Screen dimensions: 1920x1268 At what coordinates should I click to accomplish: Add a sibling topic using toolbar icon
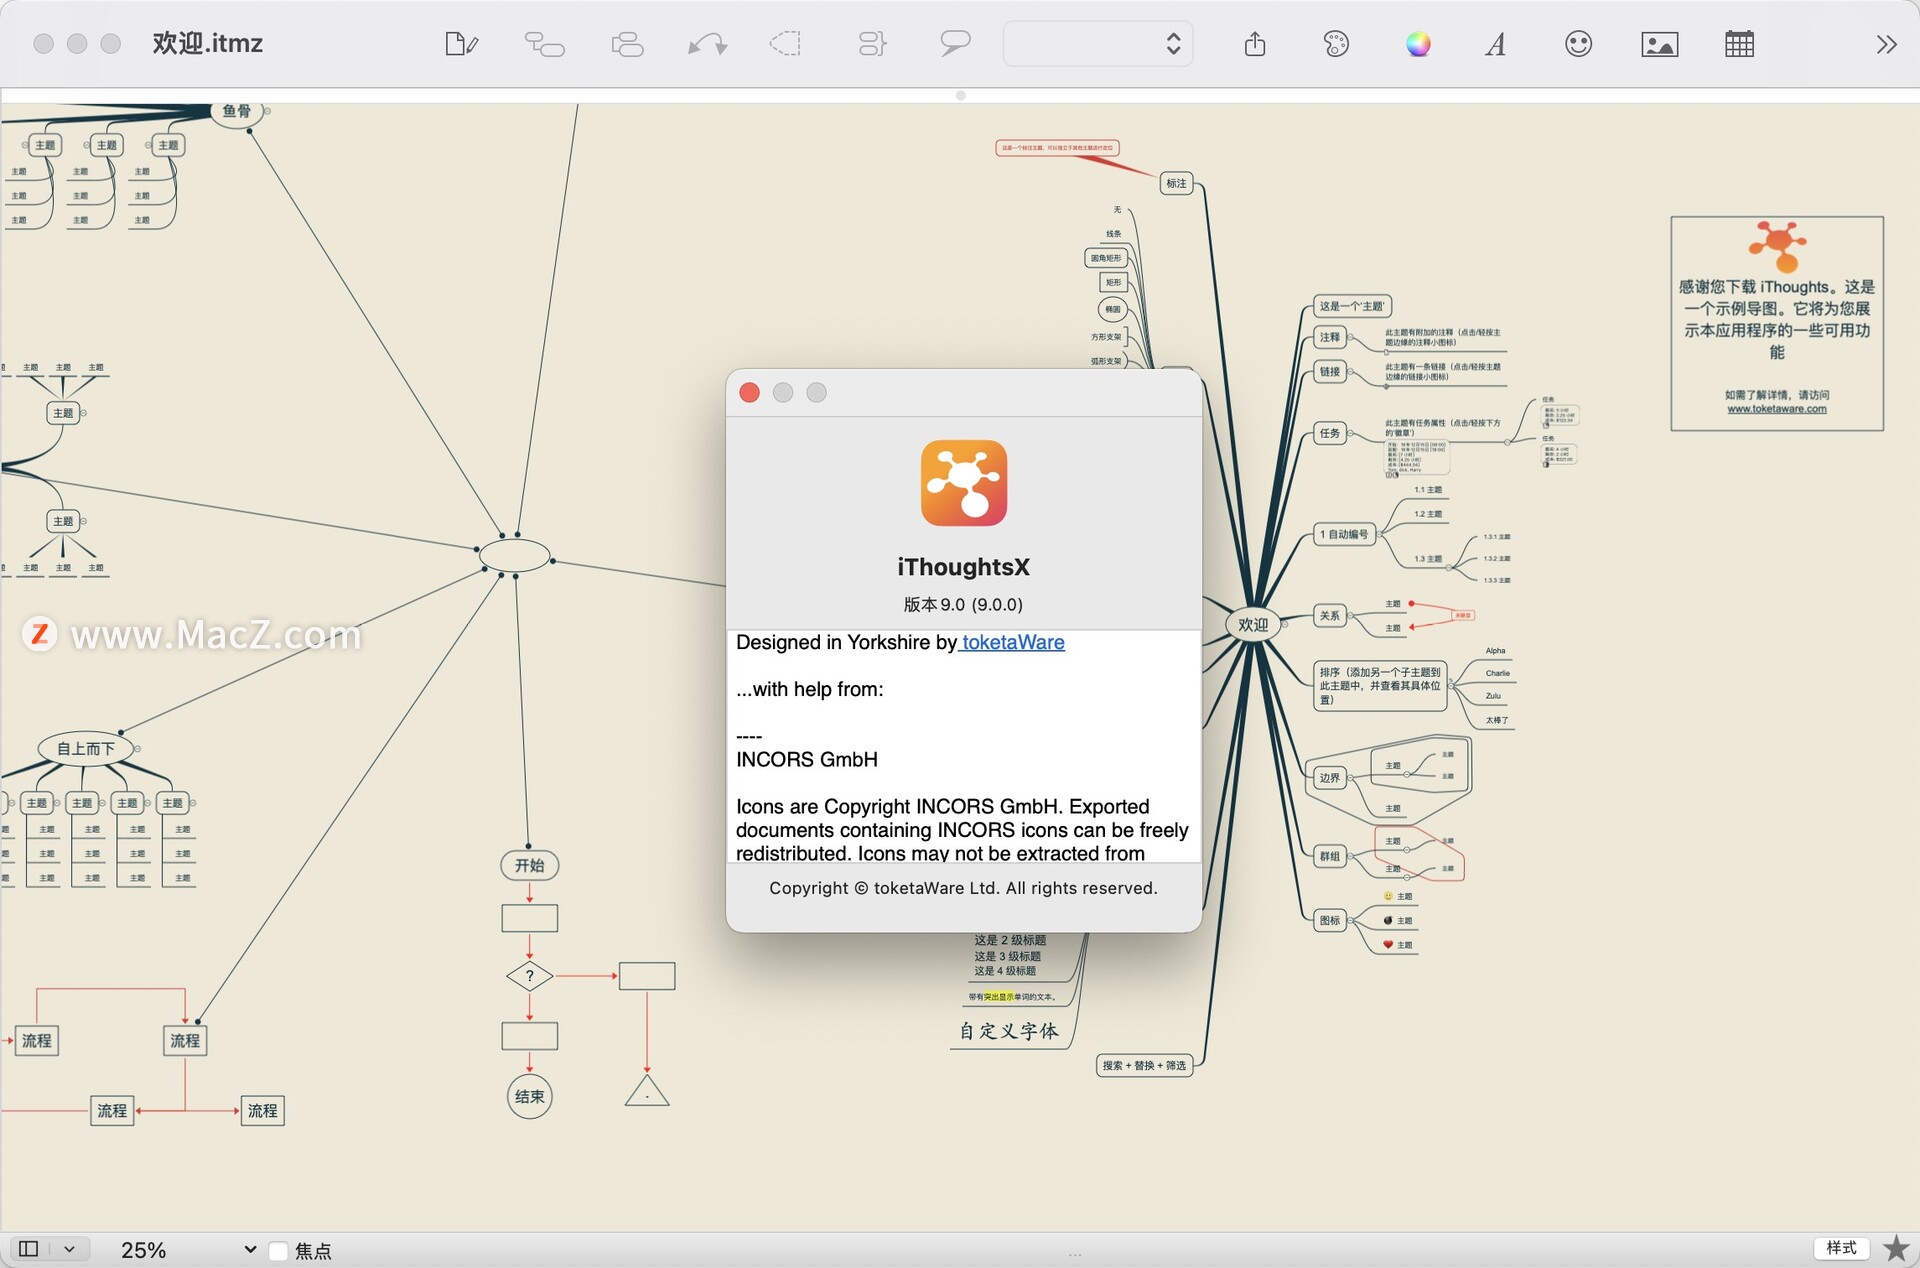coord(627,44)
